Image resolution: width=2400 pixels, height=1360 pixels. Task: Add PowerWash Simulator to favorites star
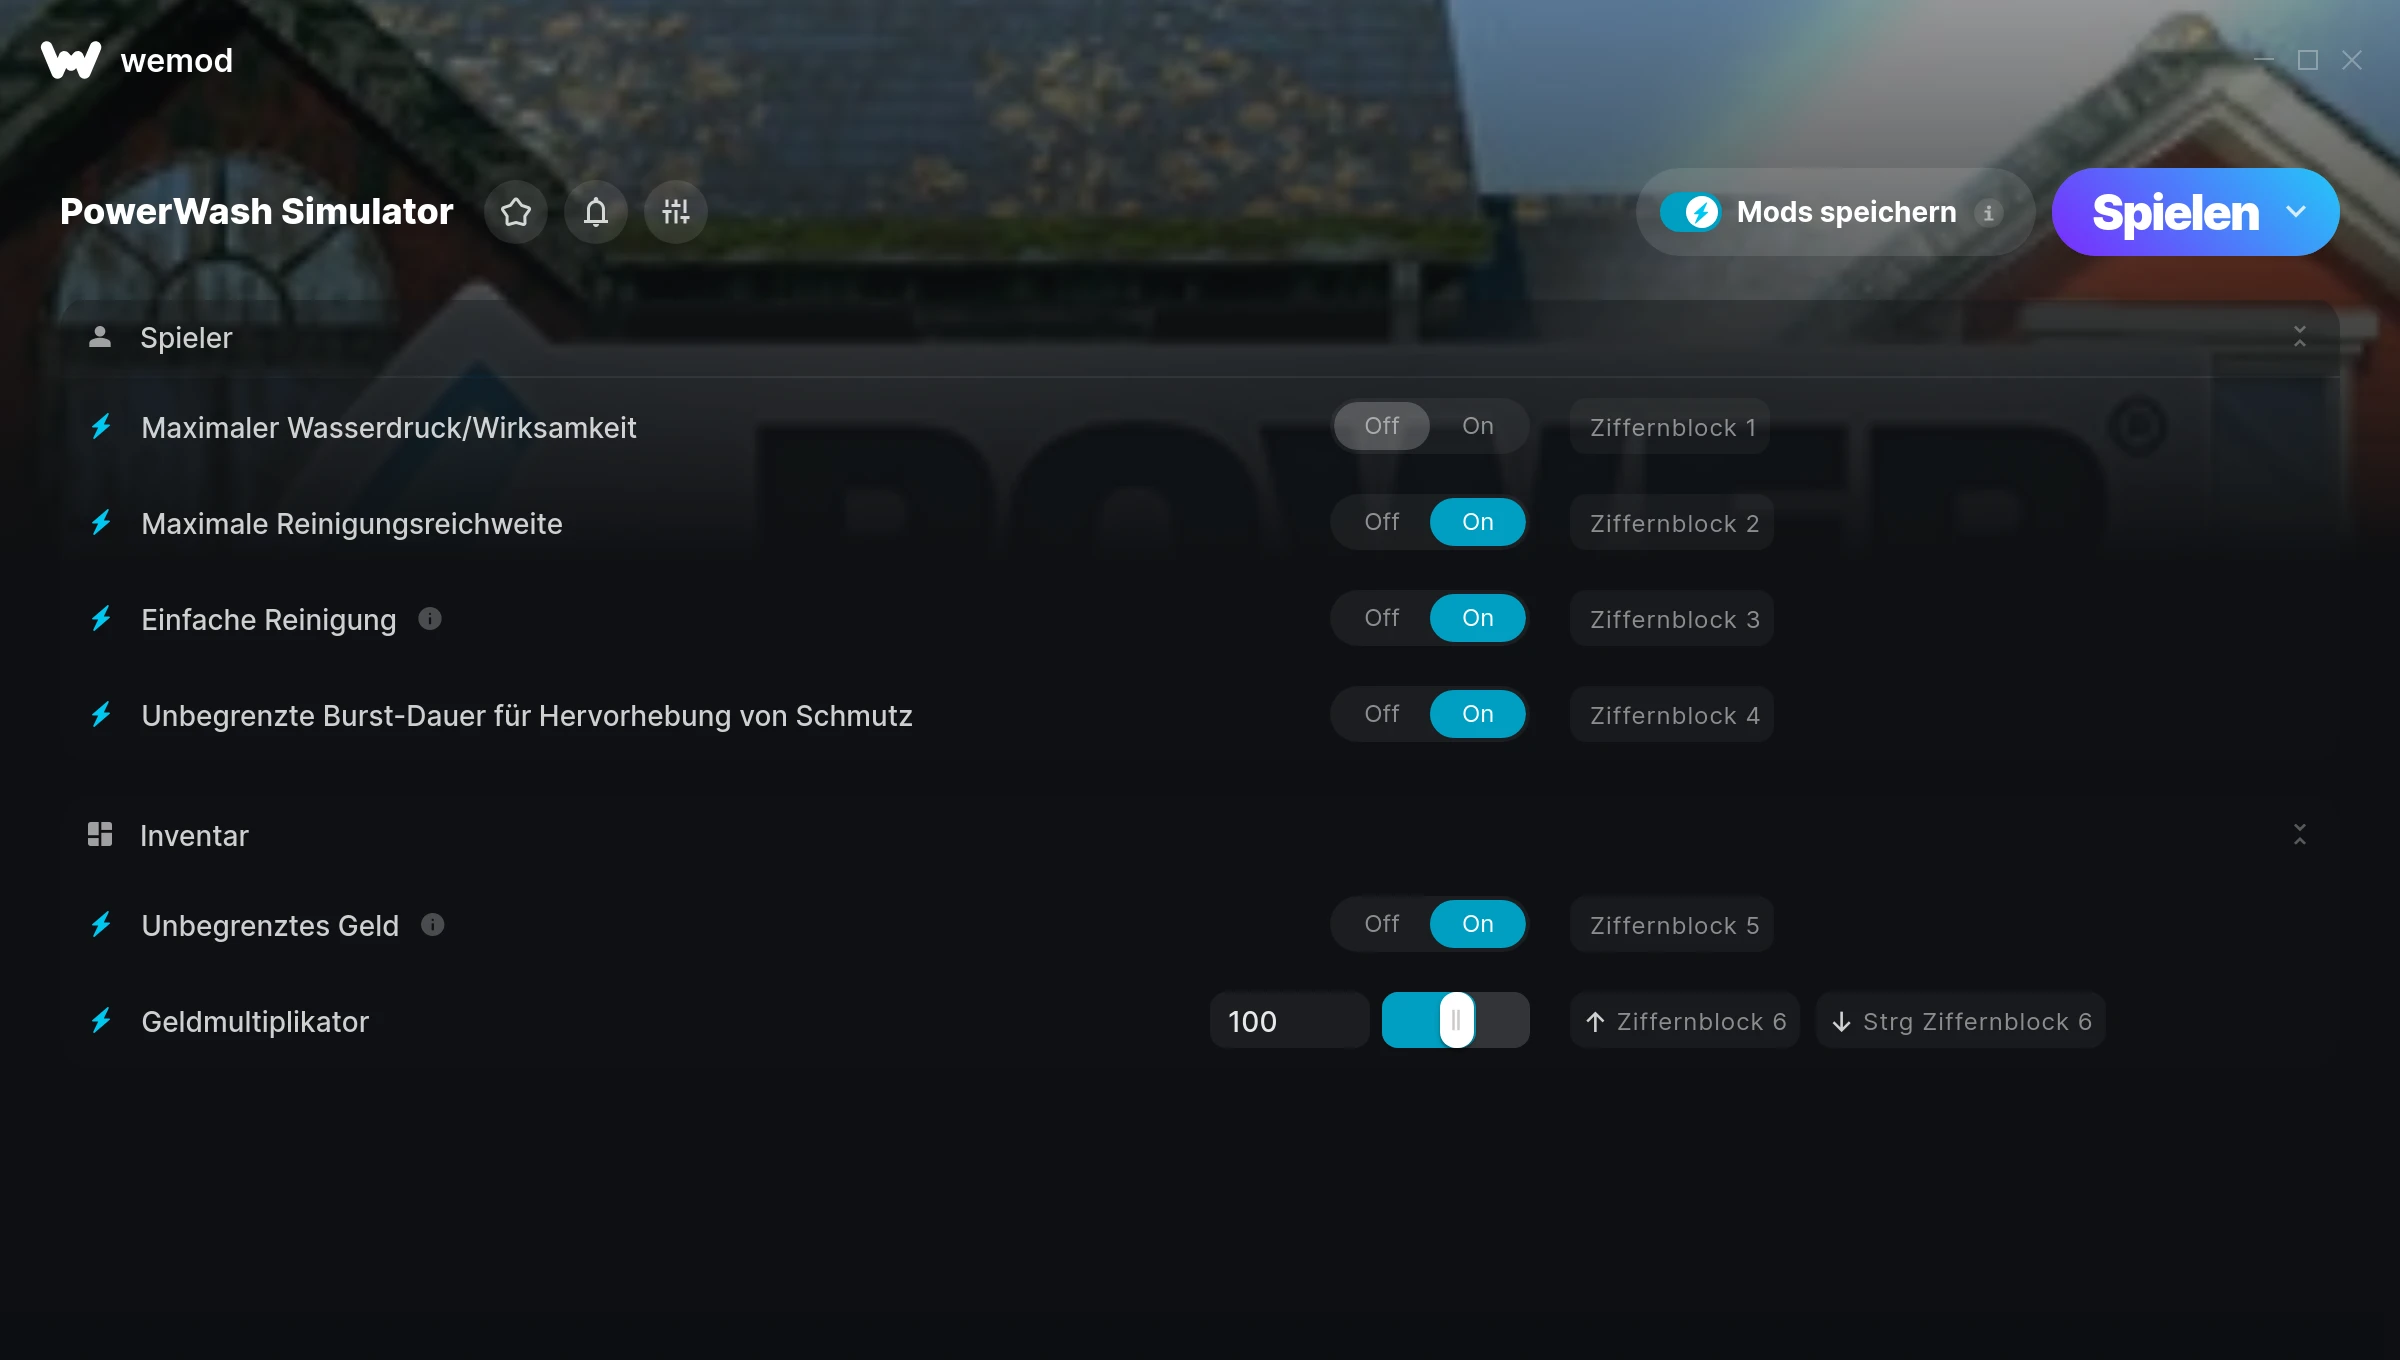[516, 212]
